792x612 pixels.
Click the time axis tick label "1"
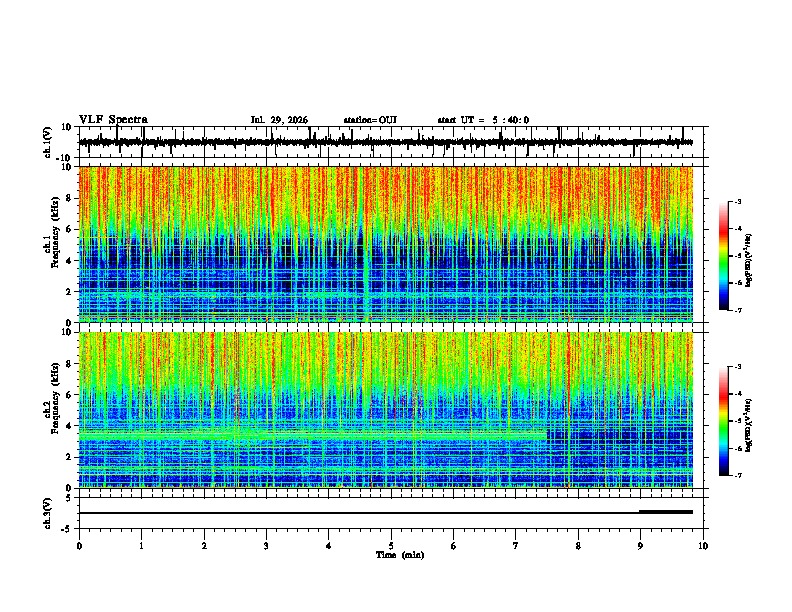point(141,545)
